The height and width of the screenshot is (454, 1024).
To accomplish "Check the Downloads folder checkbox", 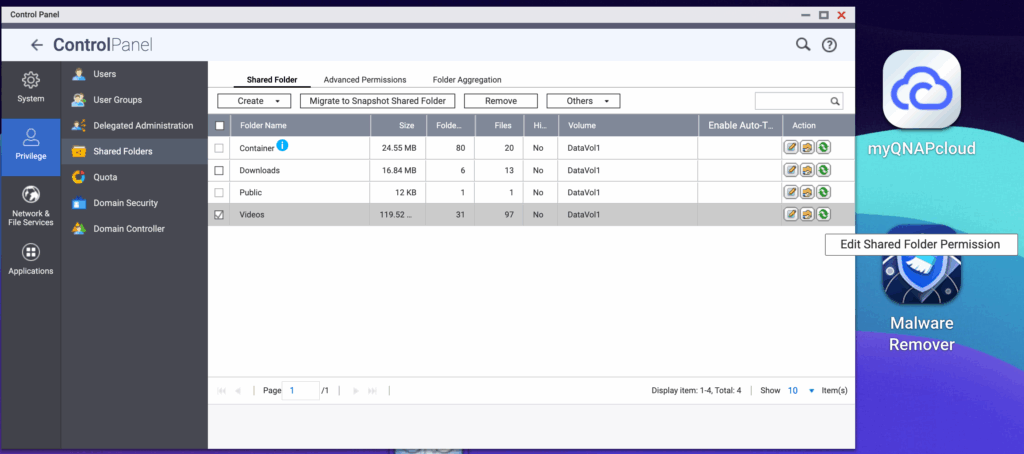I will 220,170.
